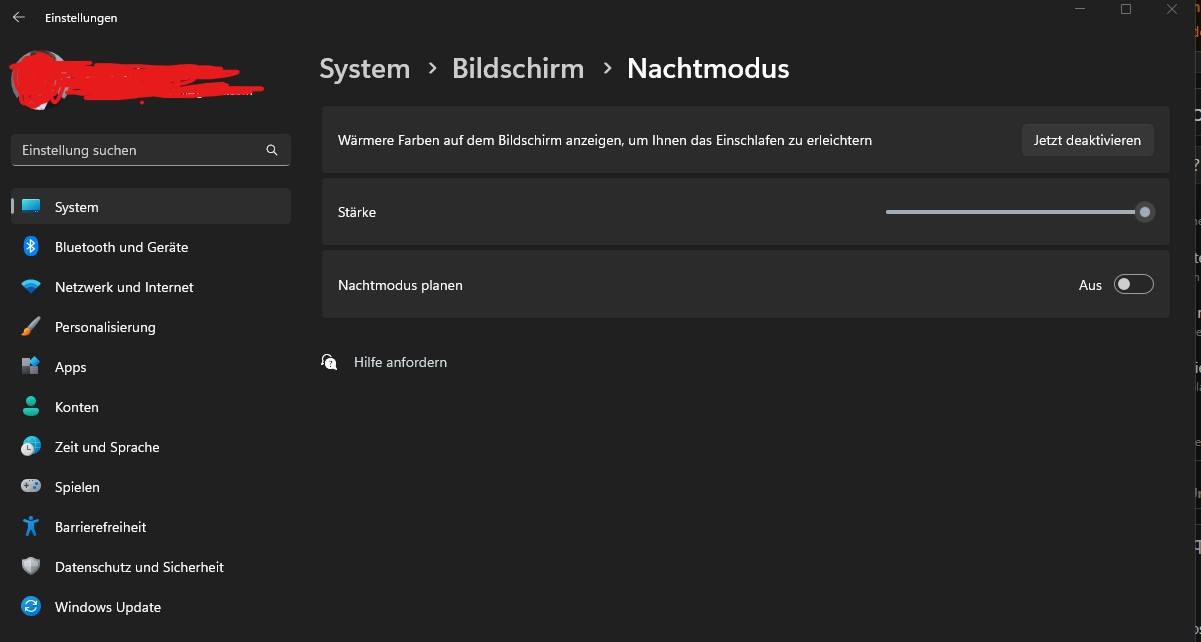Open the Hilfe anfordern link
This screenshot has width=1201, height=642.
click(x=400, y=362)
